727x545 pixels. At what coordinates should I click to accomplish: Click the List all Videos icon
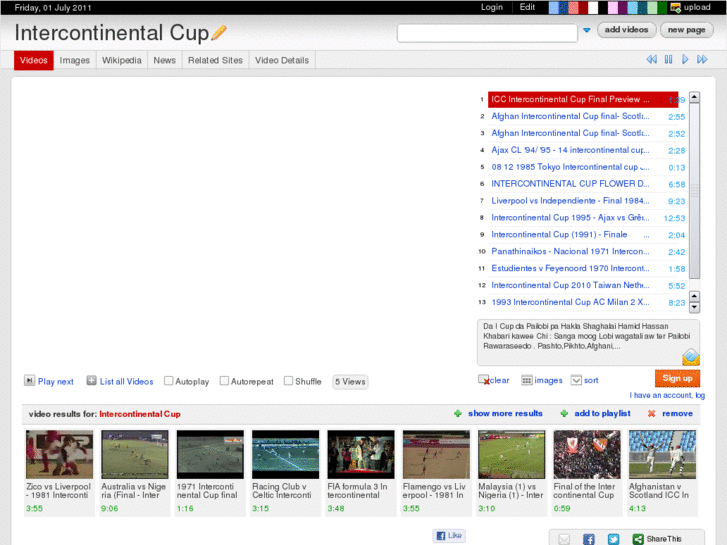point(91,381)
